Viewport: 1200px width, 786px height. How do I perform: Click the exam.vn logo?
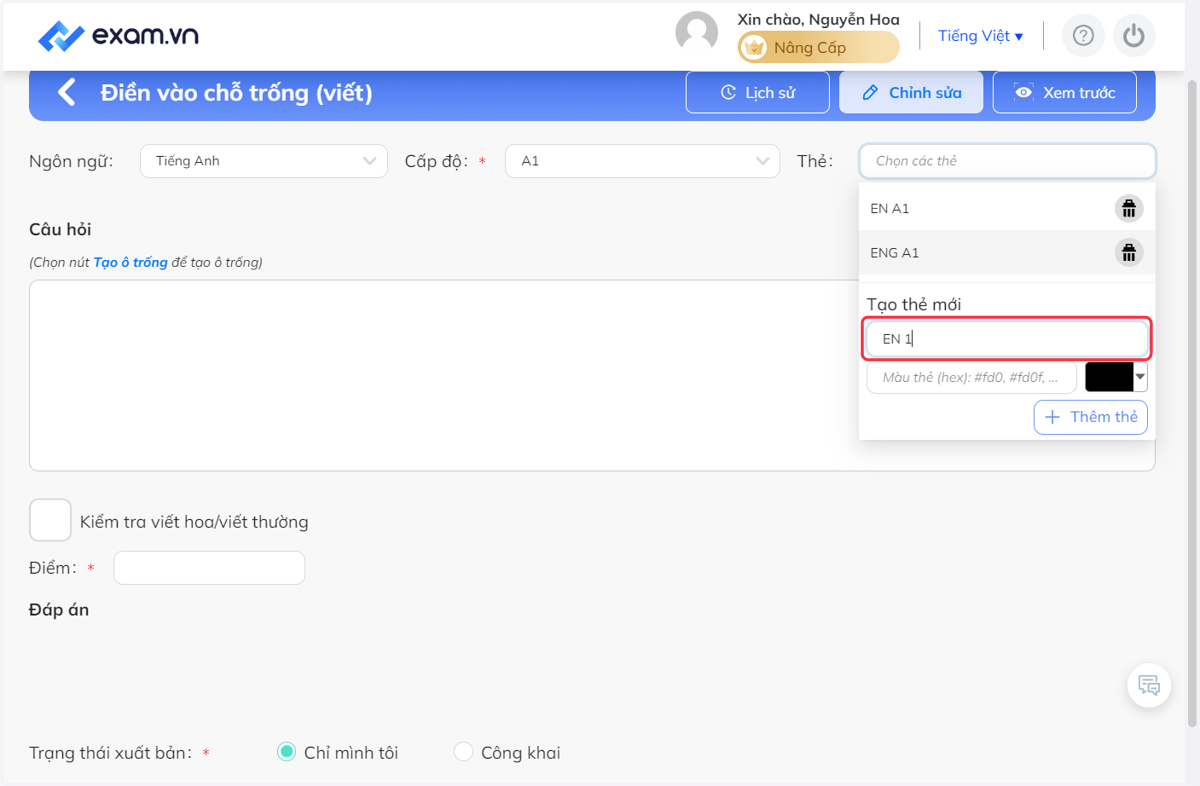118,36
